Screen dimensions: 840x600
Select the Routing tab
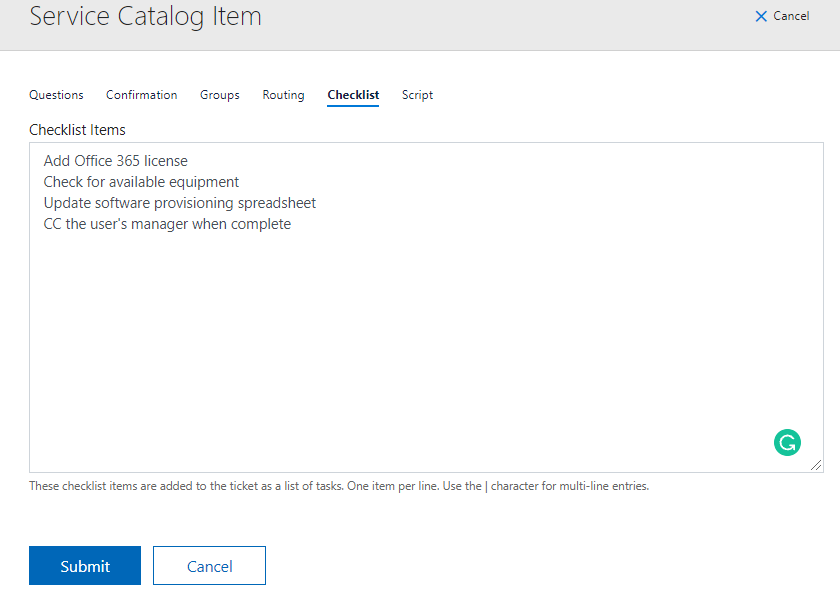[283, 95]
